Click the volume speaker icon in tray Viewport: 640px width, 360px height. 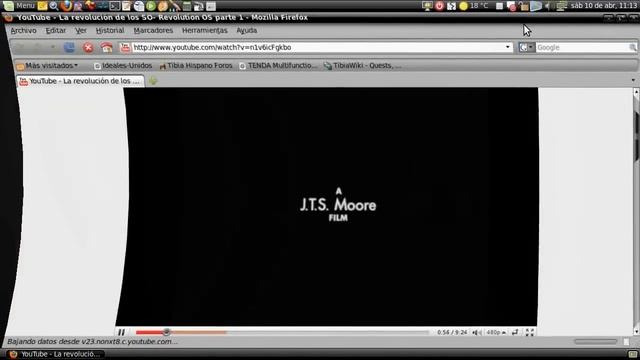point(549,6)
